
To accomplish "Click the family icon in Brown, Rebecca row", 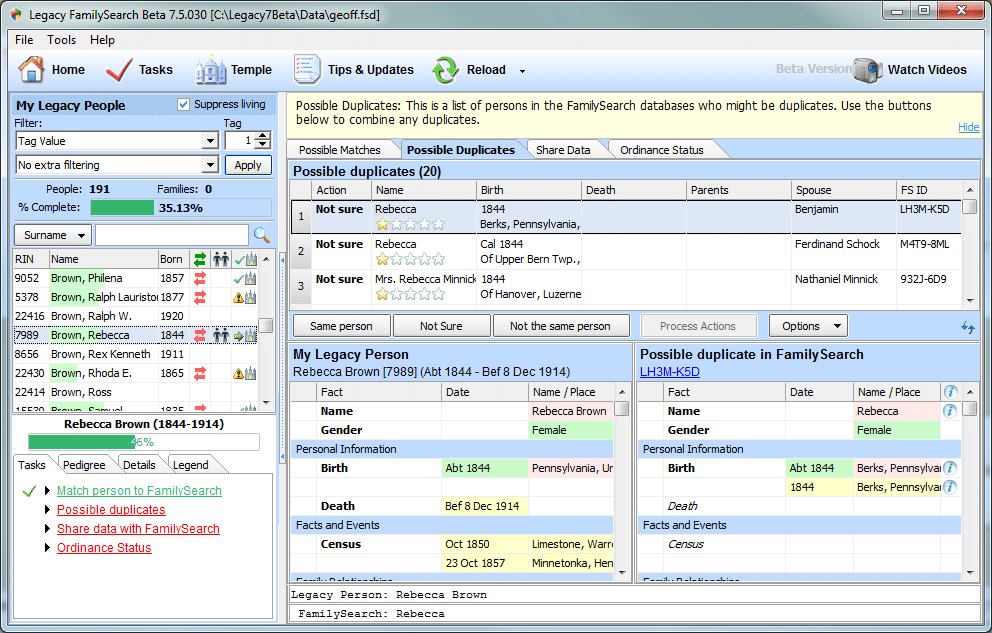I will point(221,335).
